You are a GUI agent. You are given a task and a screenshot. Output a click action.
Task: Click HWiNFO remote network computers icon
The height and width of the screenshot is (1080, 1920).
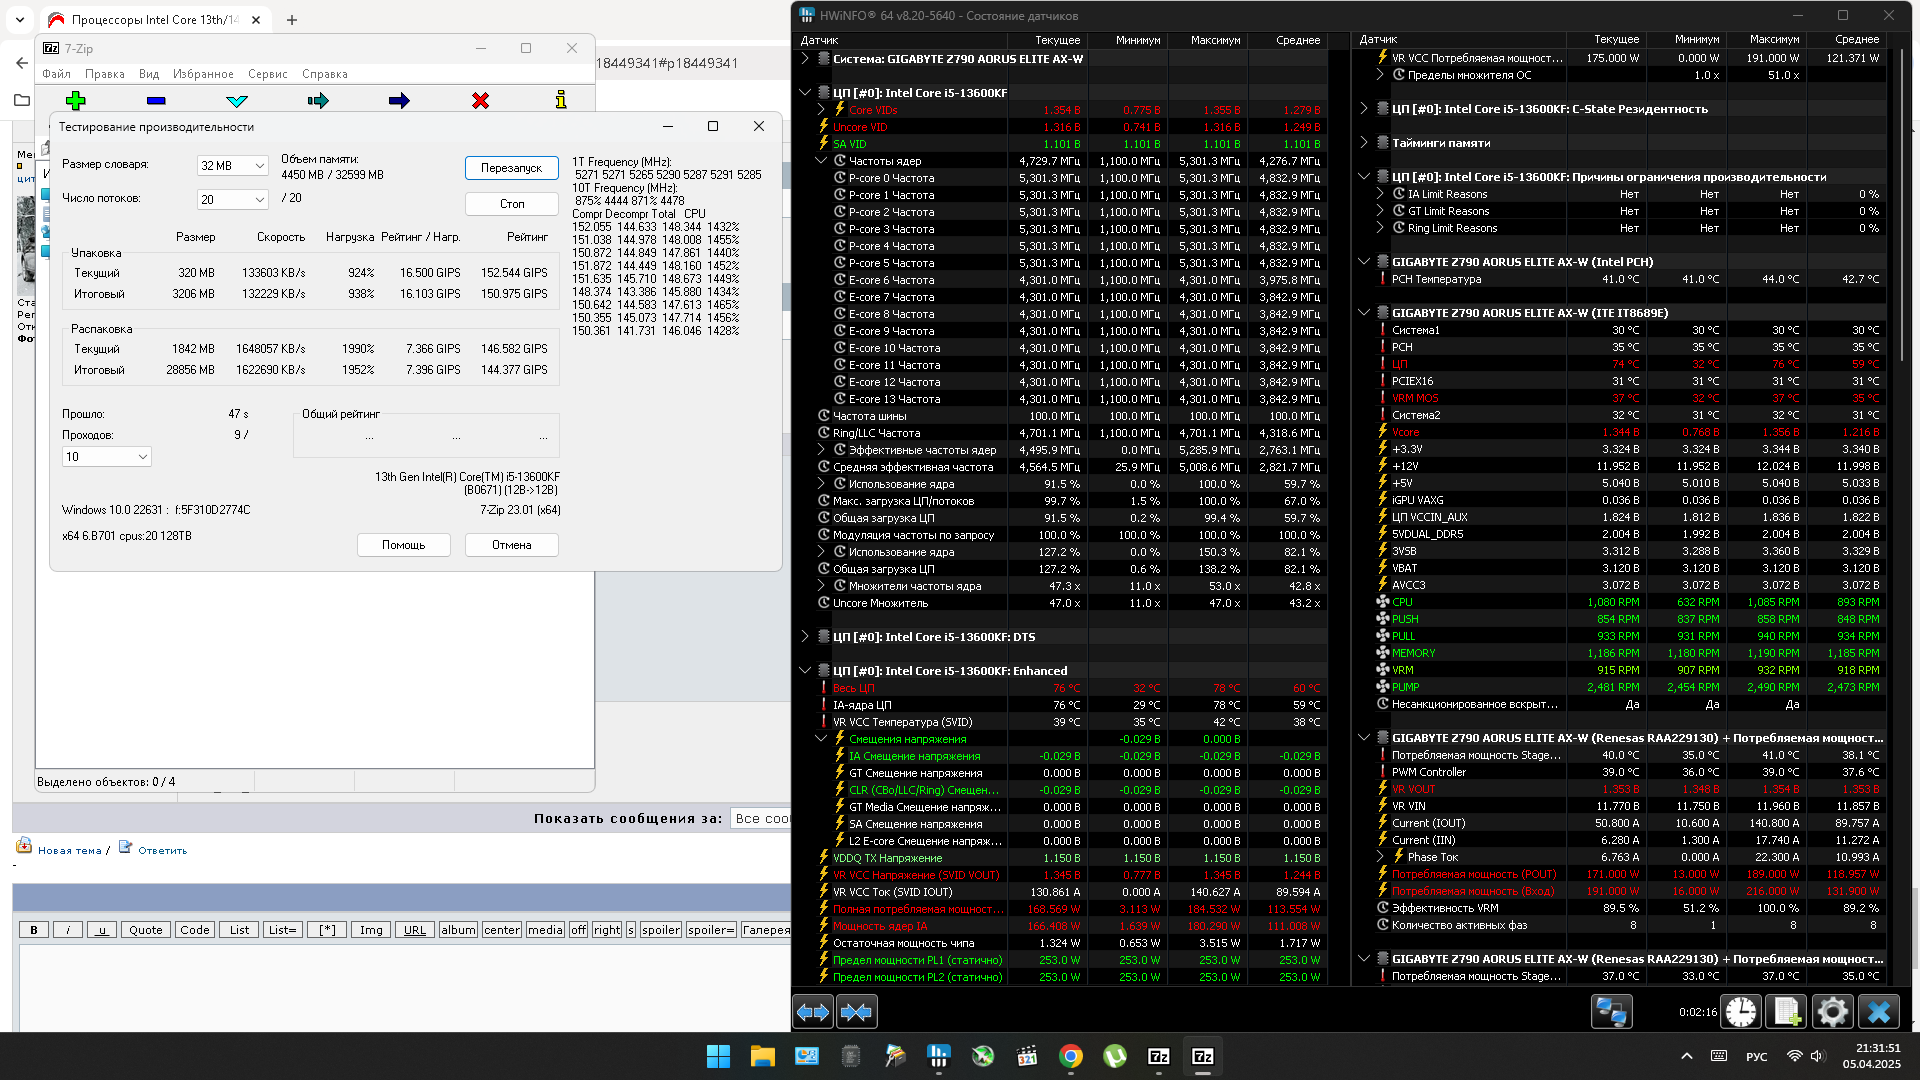[1611, 1012]
